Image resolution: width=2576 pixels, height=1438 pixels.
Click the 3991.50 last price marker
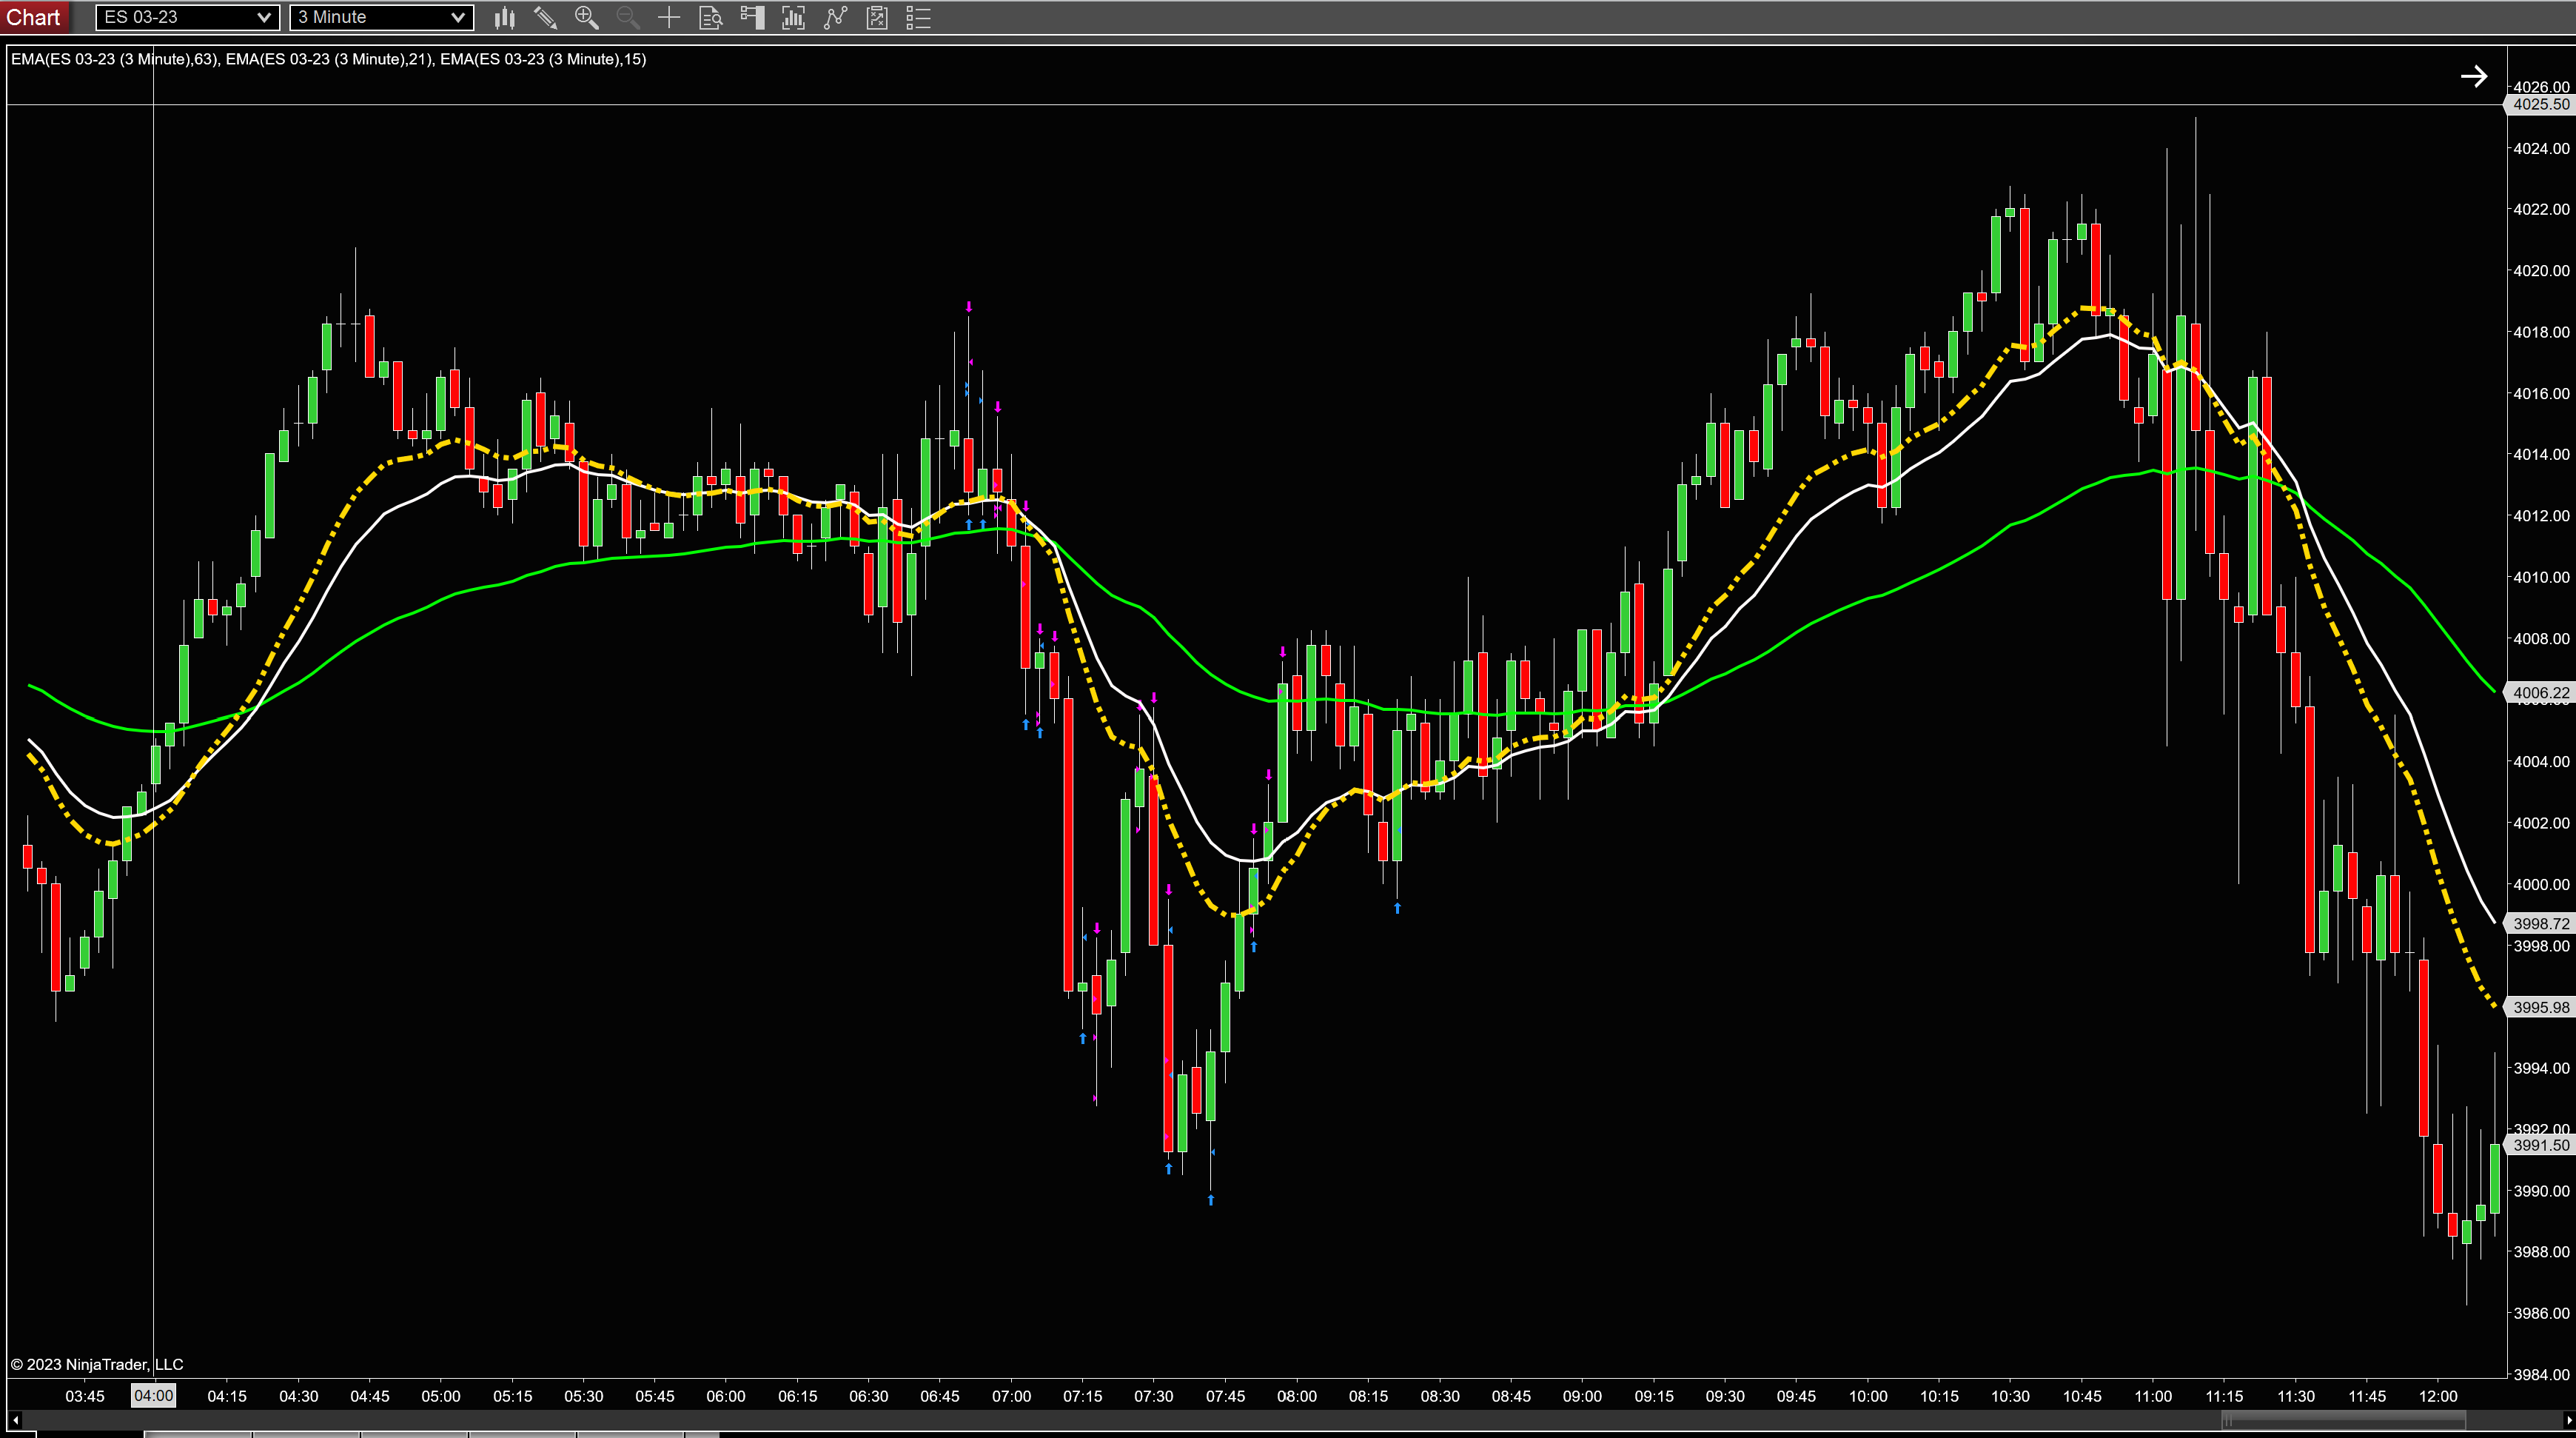pos(2540,1145)
